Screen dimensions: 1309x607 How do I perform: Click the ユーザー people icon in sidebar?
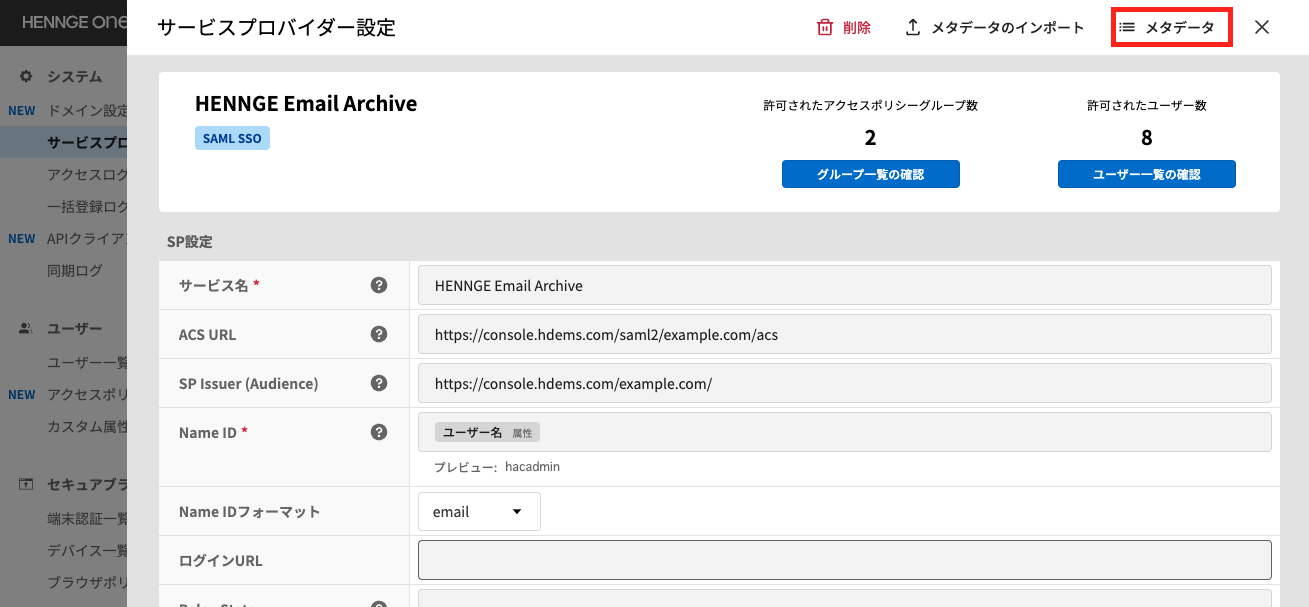26,328
